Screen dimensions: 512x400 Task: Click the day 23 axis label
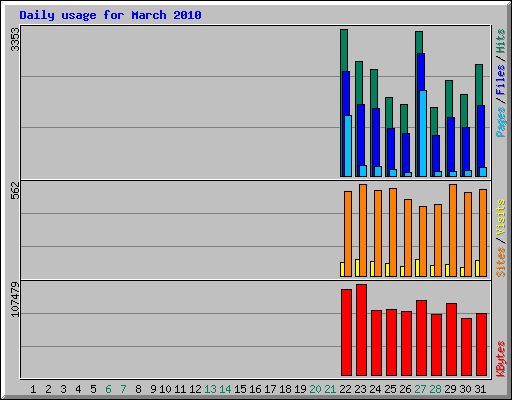tap(360, 389)
